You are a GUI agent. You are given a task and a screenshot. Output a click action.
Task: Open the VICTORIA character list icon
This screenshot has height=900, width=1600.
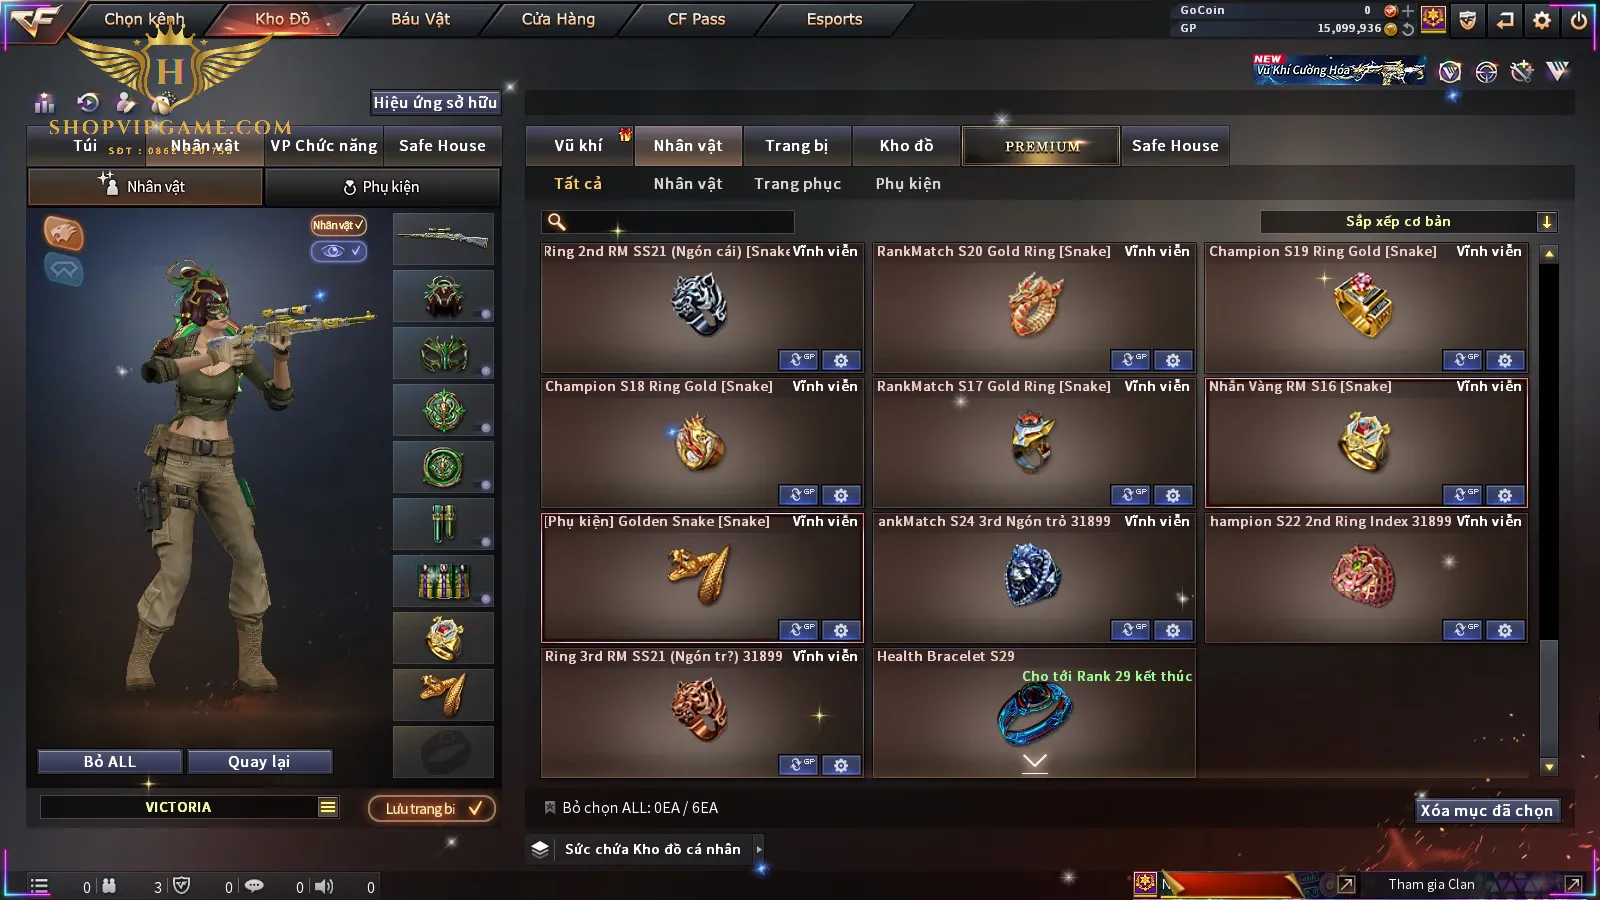[328, 807]
